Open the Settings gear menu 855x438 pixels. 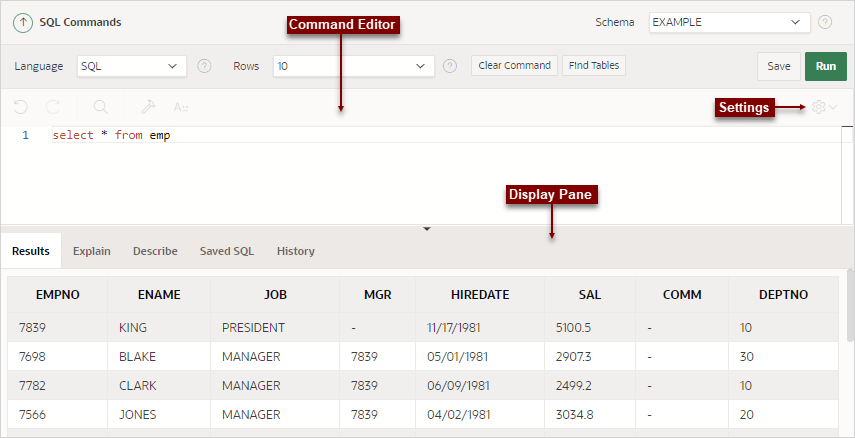(x=824, y=107)
